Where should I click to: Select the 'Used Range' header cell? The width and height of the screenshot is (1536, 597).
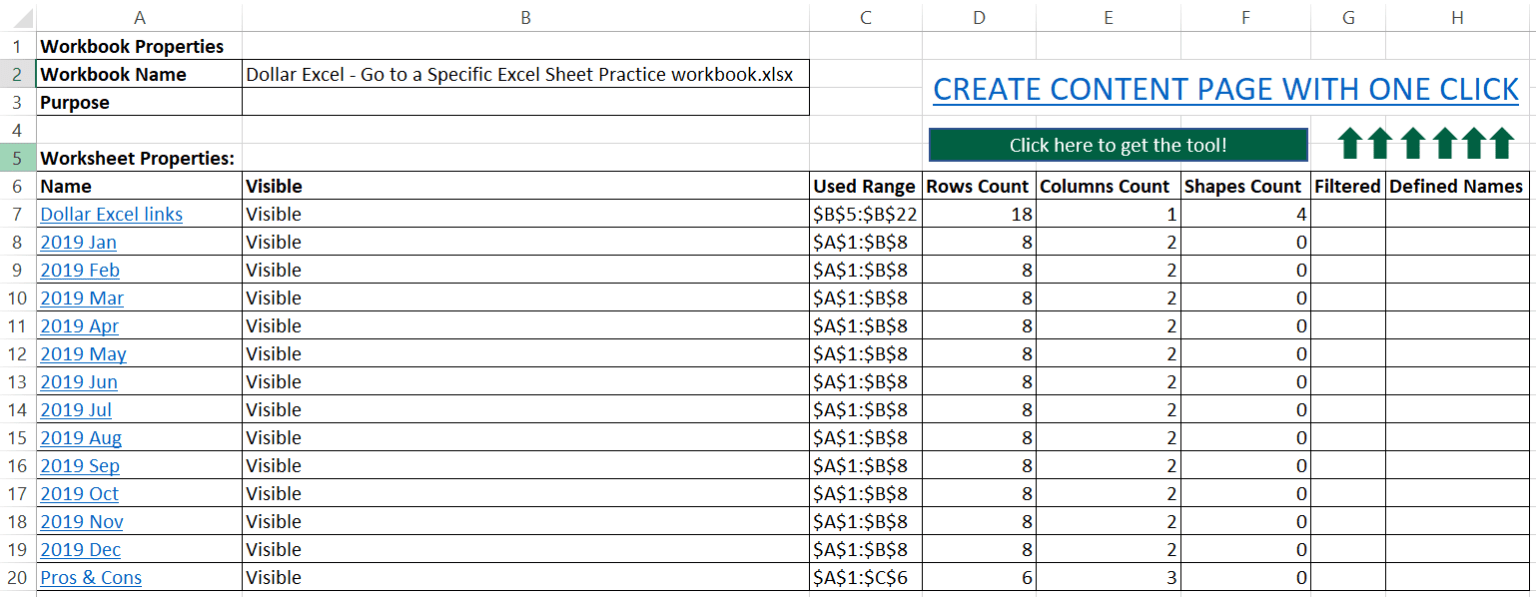[866, 186]
